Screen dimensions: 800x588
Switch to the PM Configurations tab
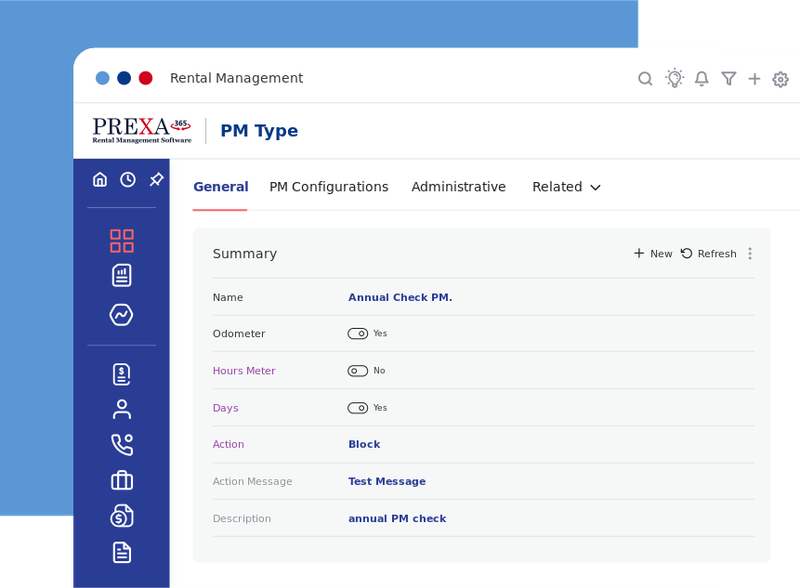[x=328, y=187]
